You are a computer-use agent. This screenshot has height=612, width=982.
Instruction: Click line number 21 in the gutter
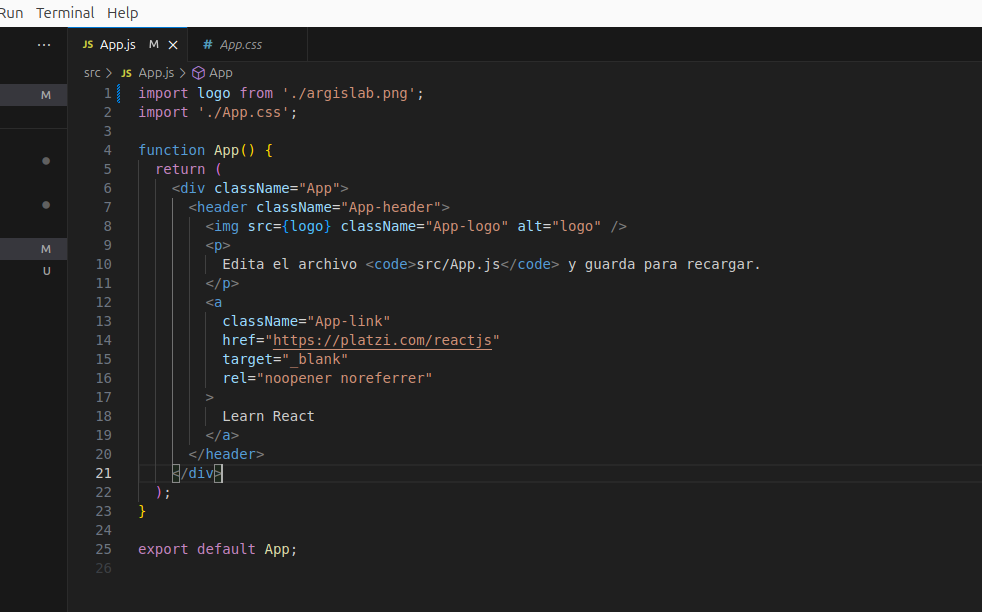tap(104, 473)
